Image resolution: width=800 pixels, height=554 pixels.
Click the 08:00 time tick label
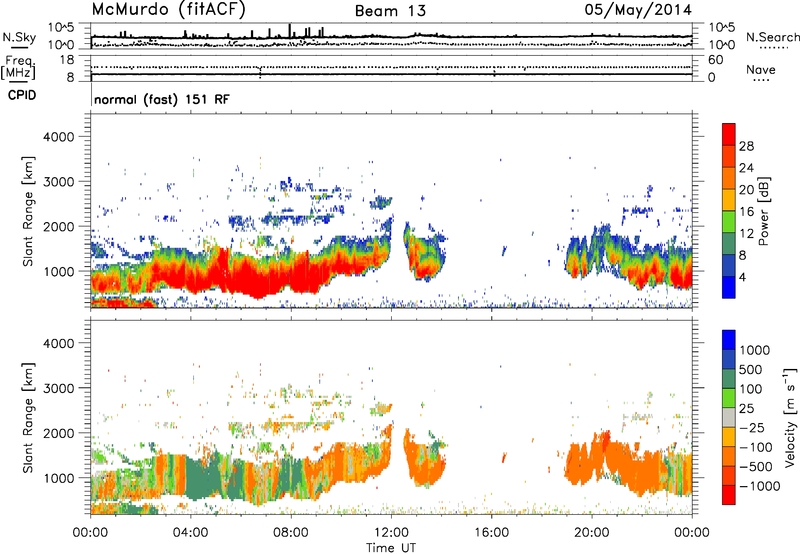pyautogui.click(x=291, y=533)
